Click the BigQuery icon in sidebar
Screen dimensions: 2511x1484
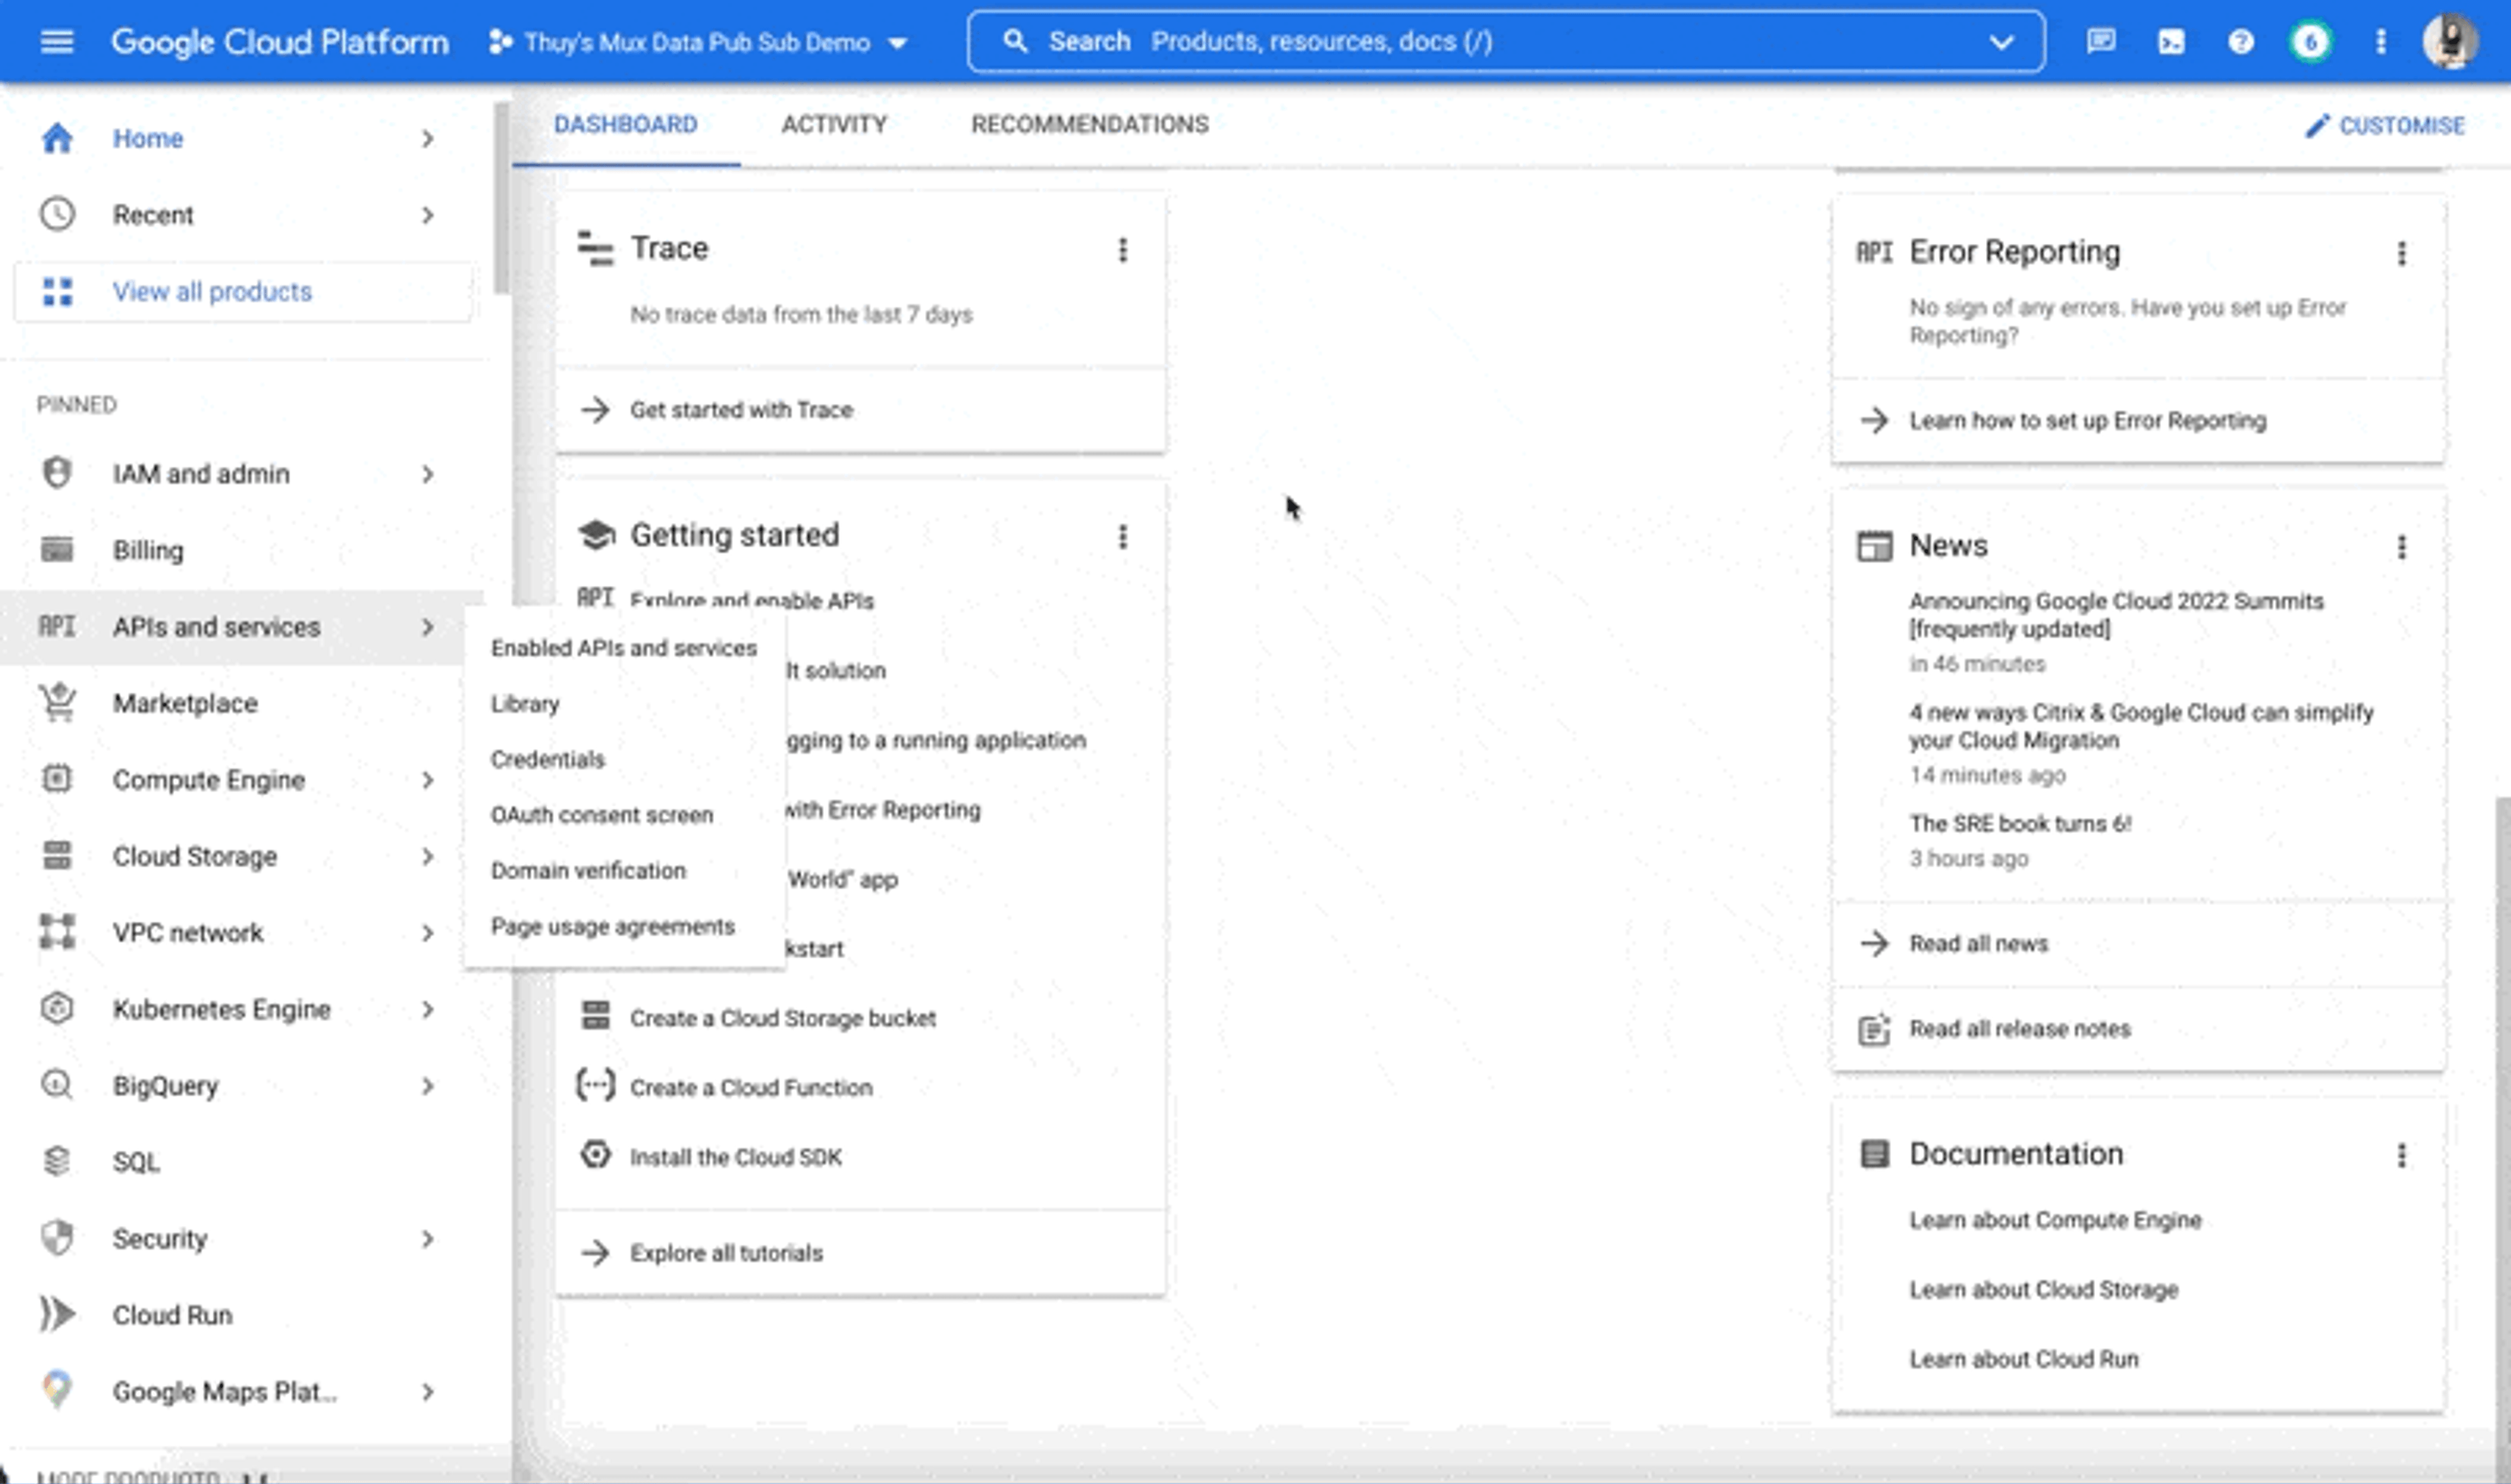point(55,1085)
